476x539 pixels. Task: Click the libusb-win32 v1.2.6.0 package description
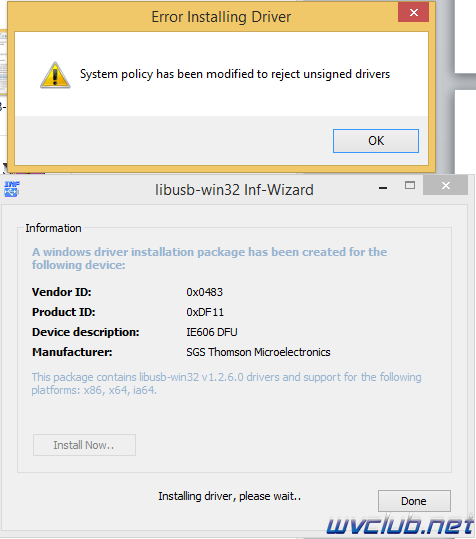pos(226,384)
